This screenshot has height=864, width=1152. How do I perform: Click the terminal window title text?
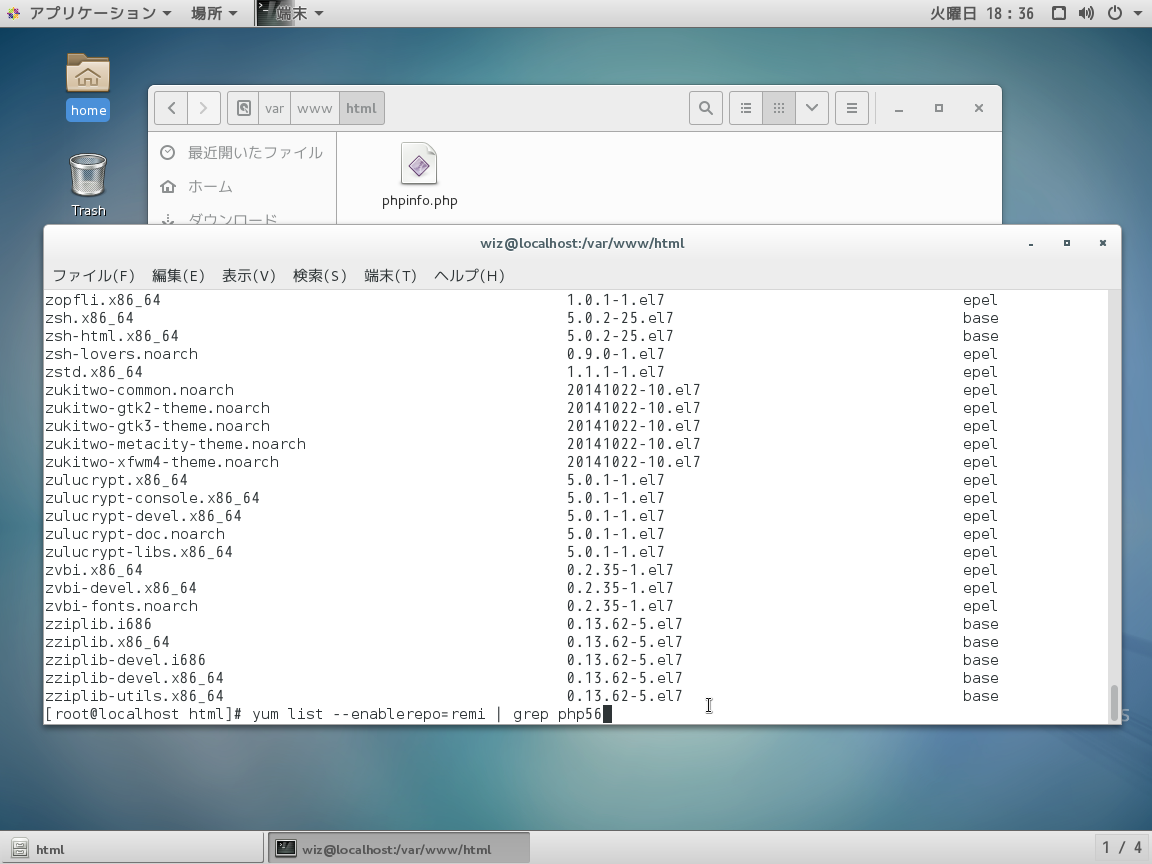(x=582, y=243)
